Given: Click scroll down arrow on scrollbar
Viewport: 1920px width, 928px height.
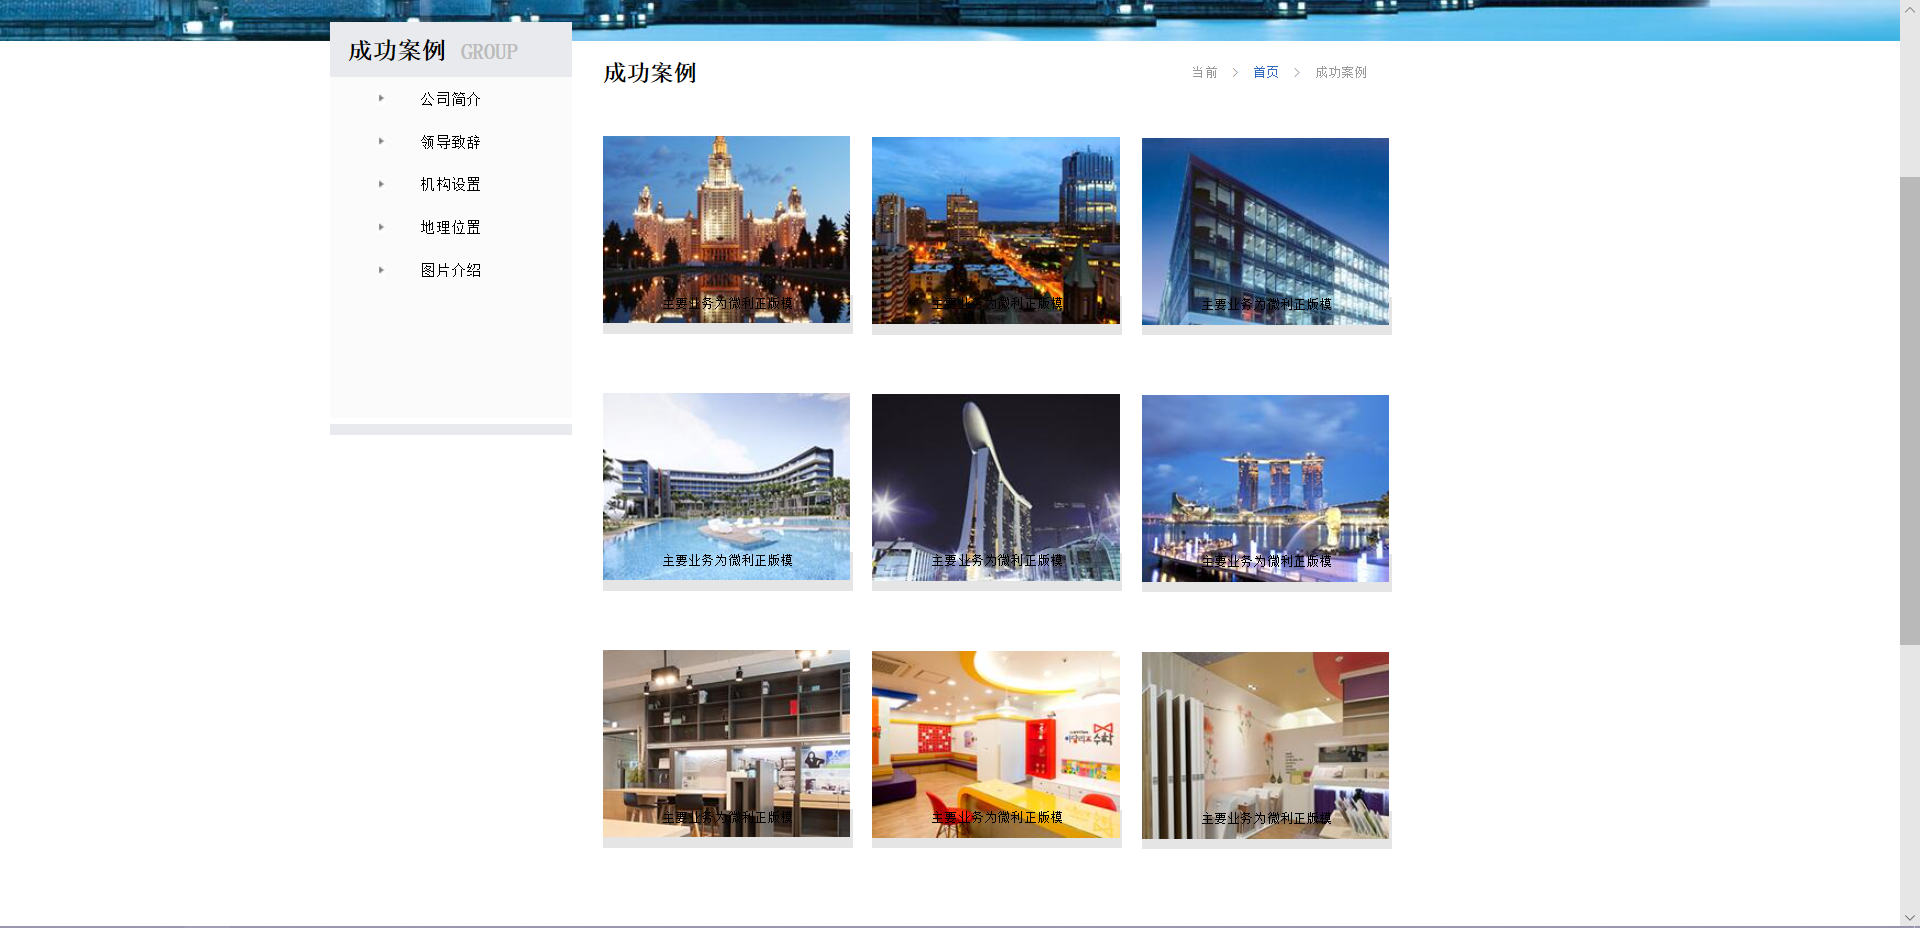Looking at the screenshot, I should tap(1910, 917).
